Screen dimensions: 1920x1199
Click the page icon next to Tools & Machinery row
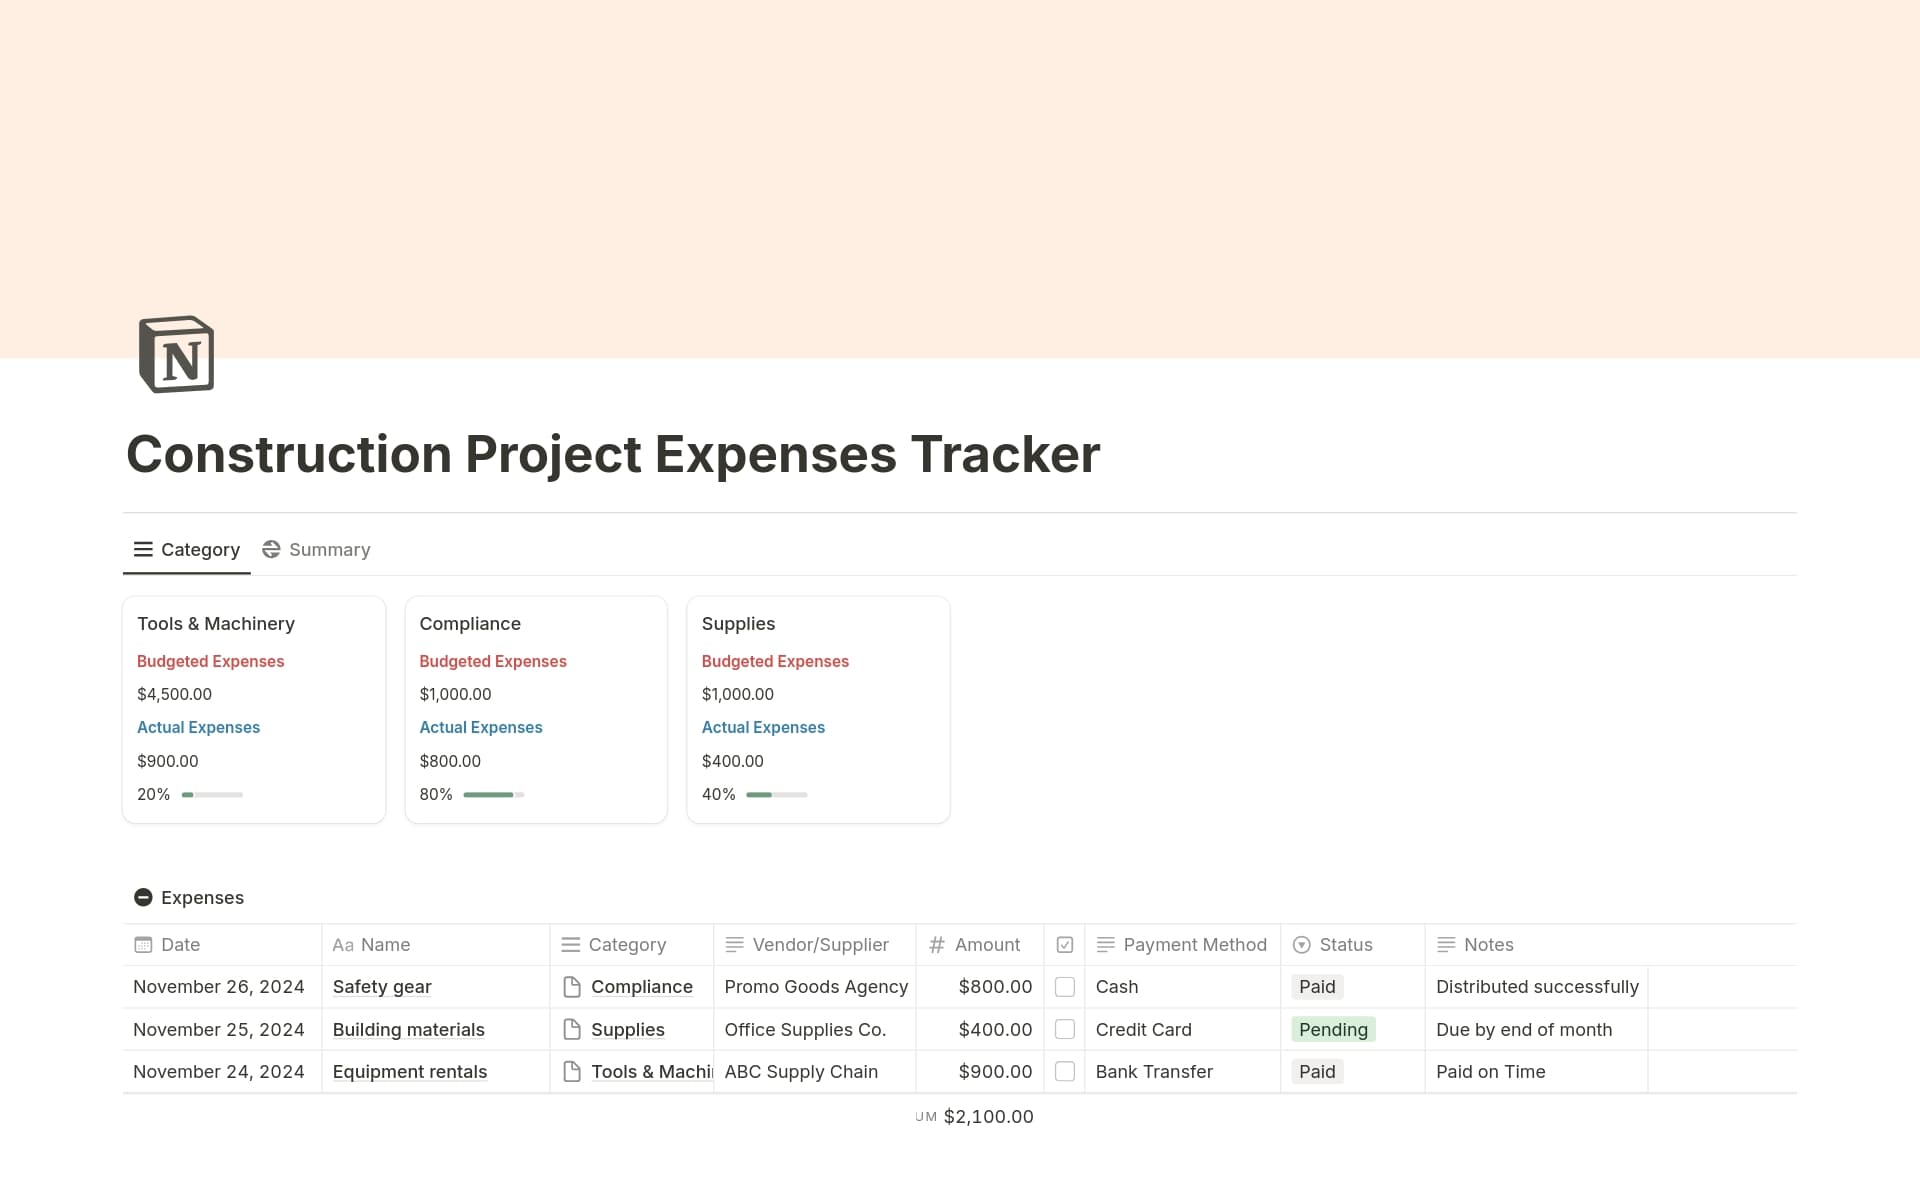click(x=571, y=1071)
